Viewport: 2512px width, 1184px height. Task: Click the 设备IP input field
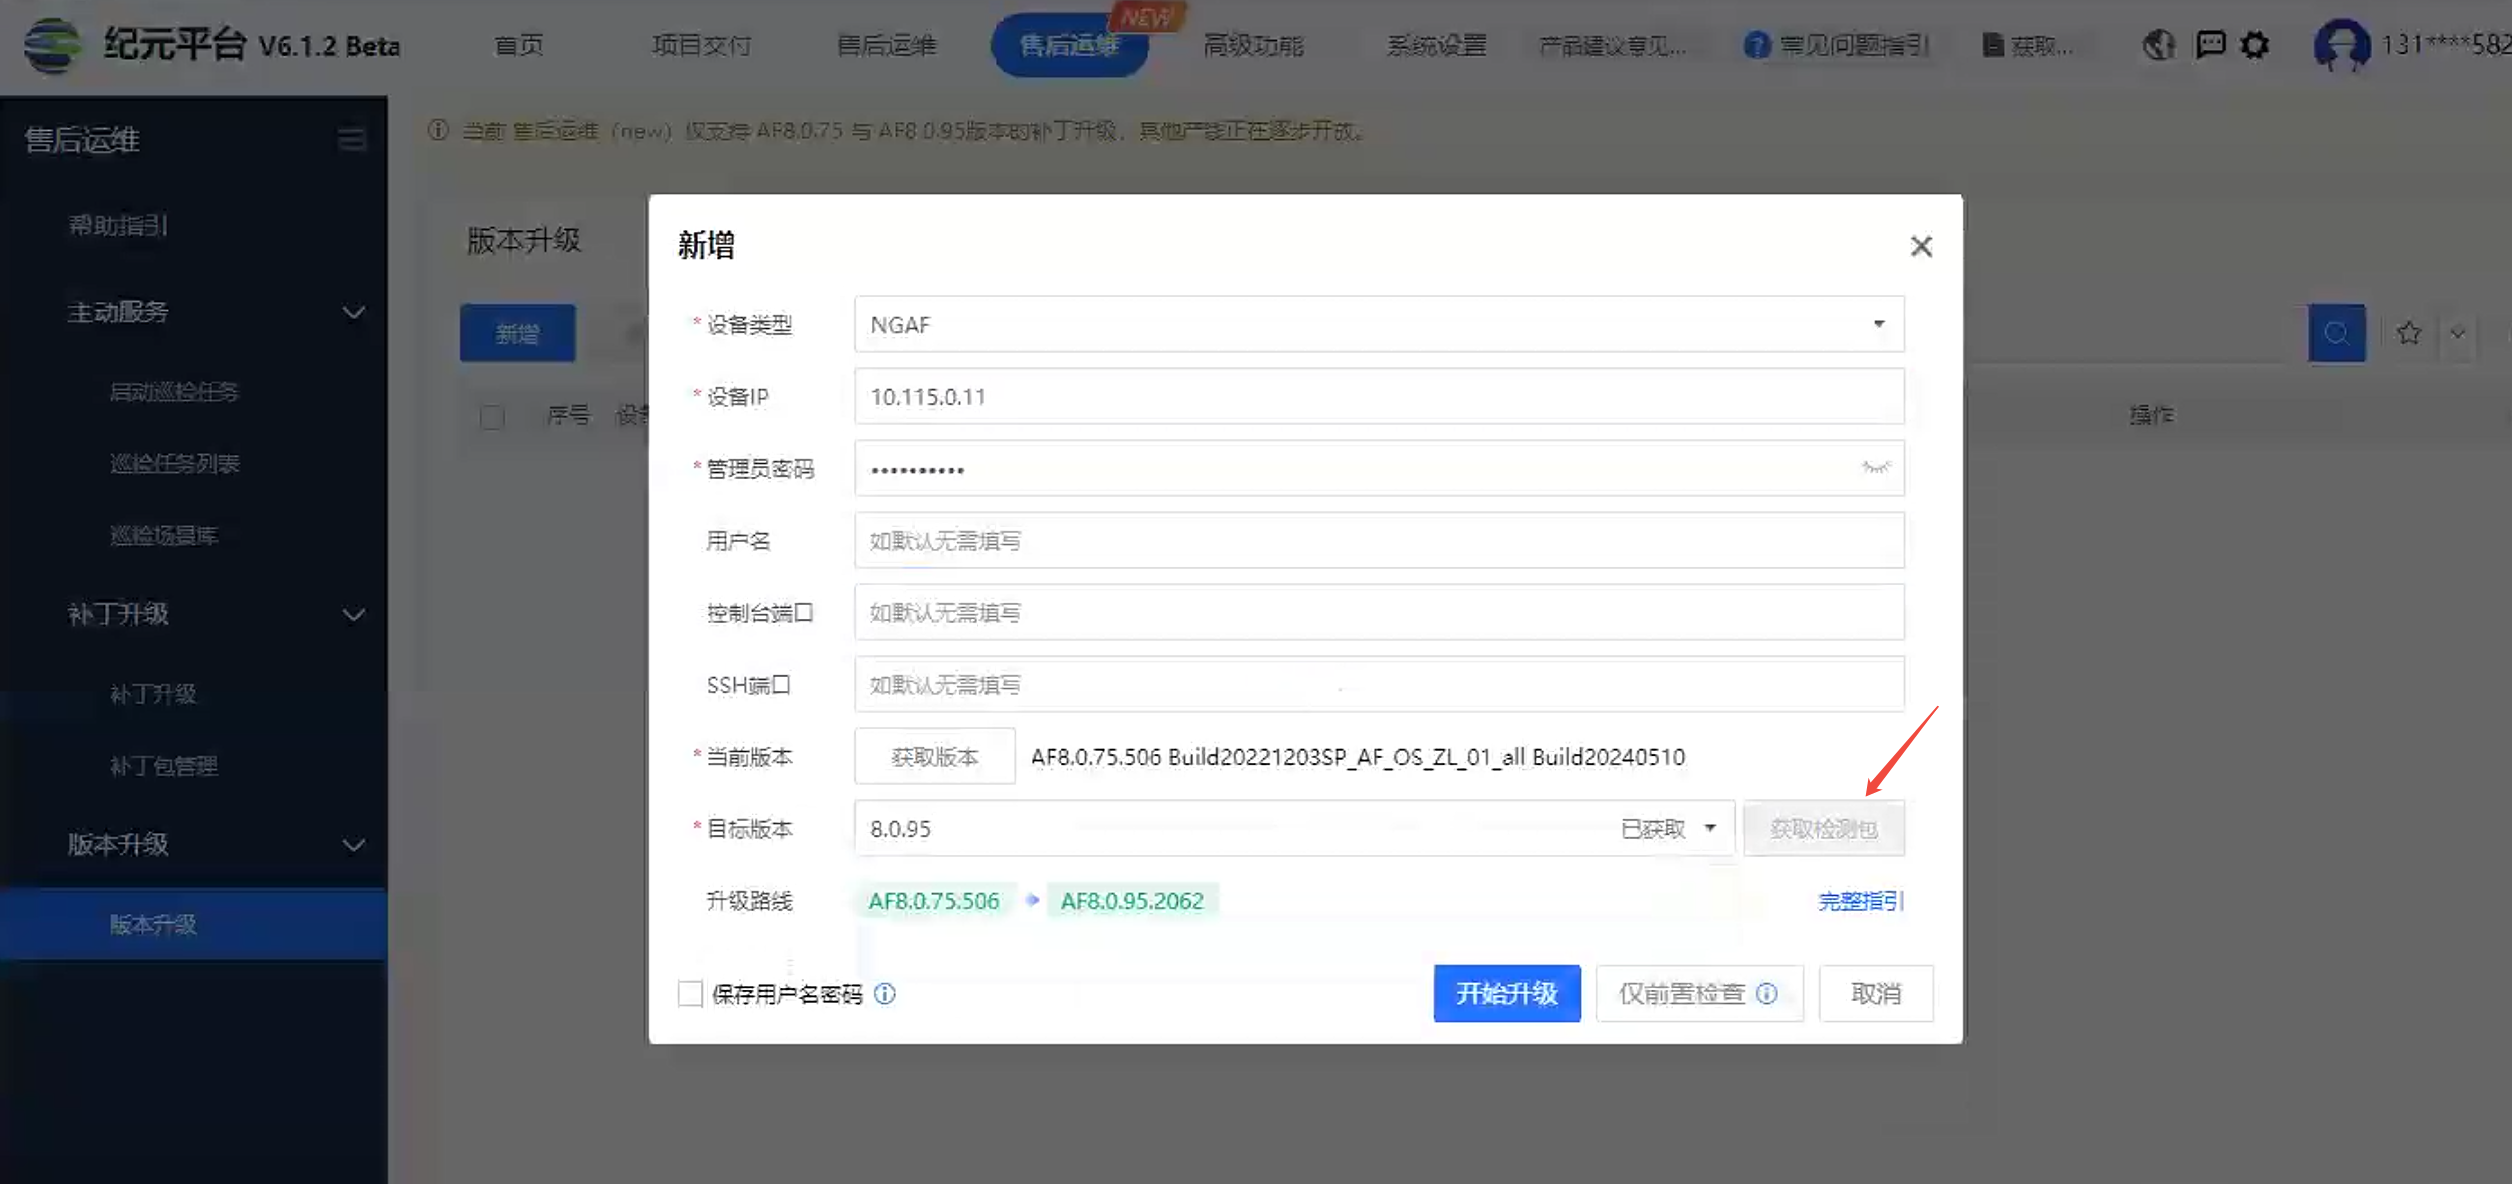pos(1378,396)
